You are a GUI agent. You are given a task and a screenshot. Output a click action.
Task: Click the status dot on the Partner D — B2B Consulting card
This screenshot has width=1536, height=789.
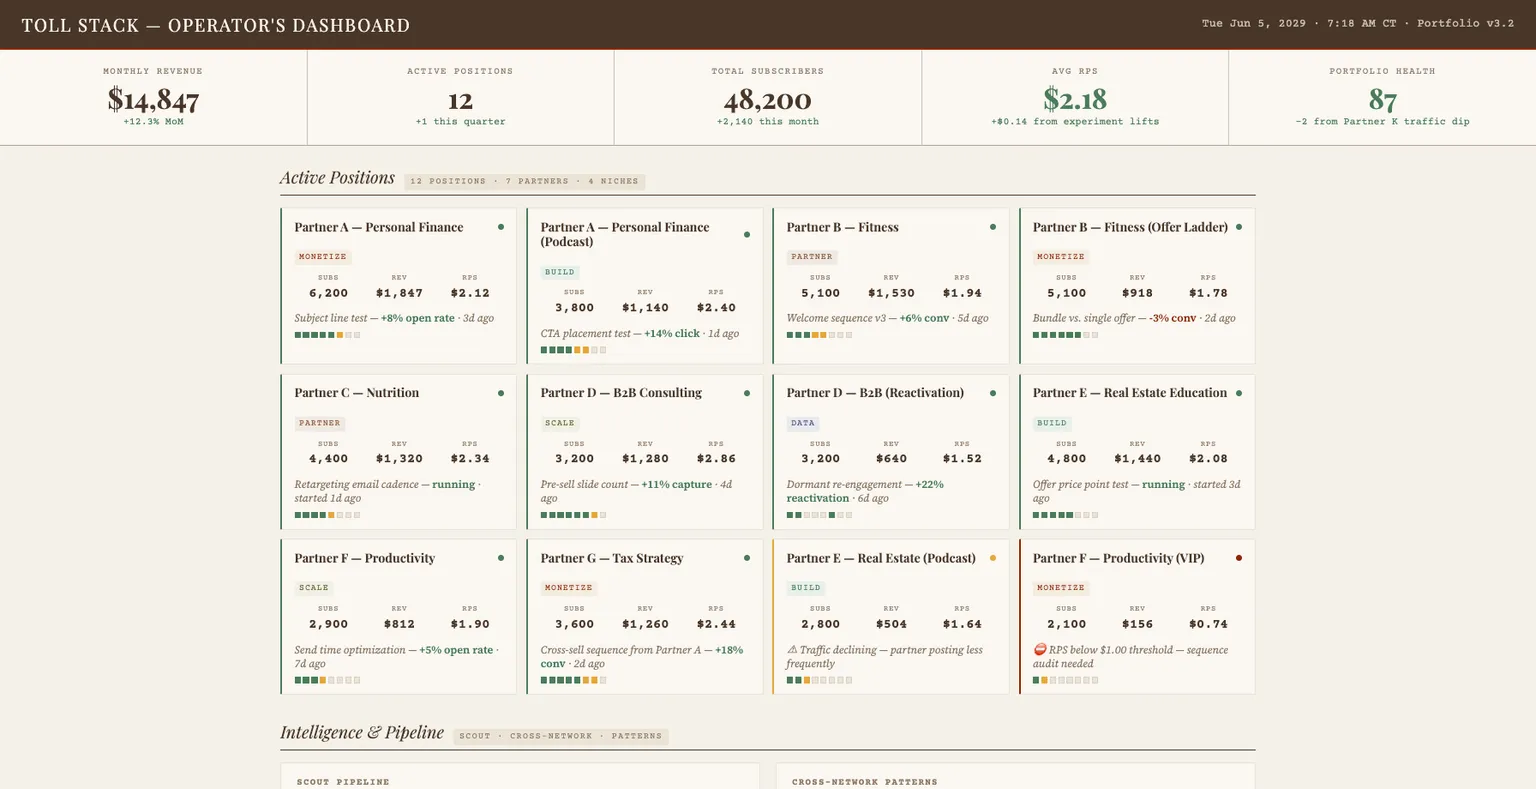(747, 393)
